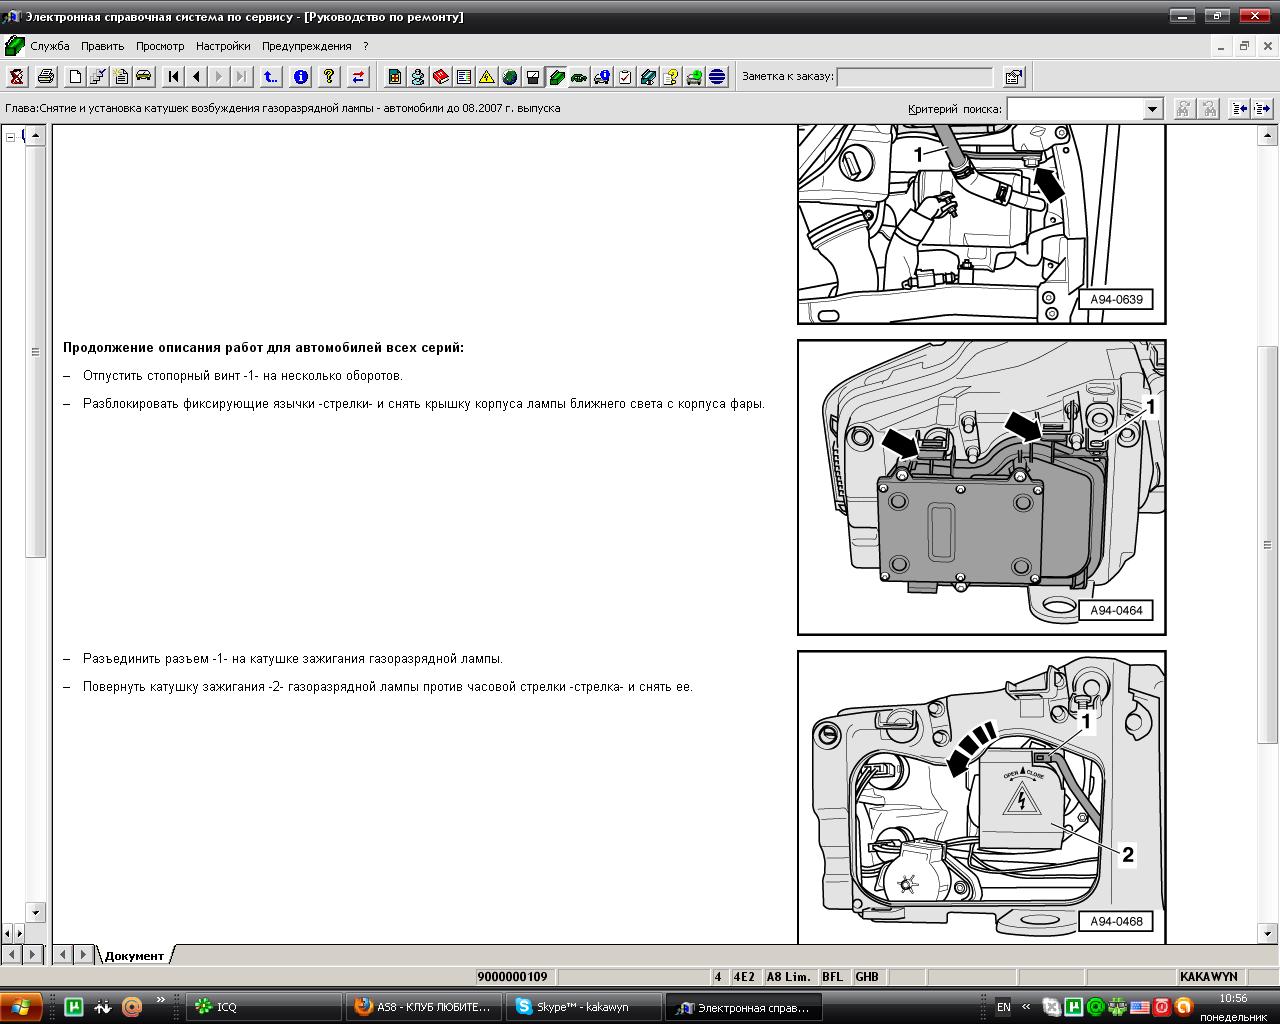Viewport: 1280px width, 1024px height.
Task: Click the blank new document icon
Action: click(75, 77)
